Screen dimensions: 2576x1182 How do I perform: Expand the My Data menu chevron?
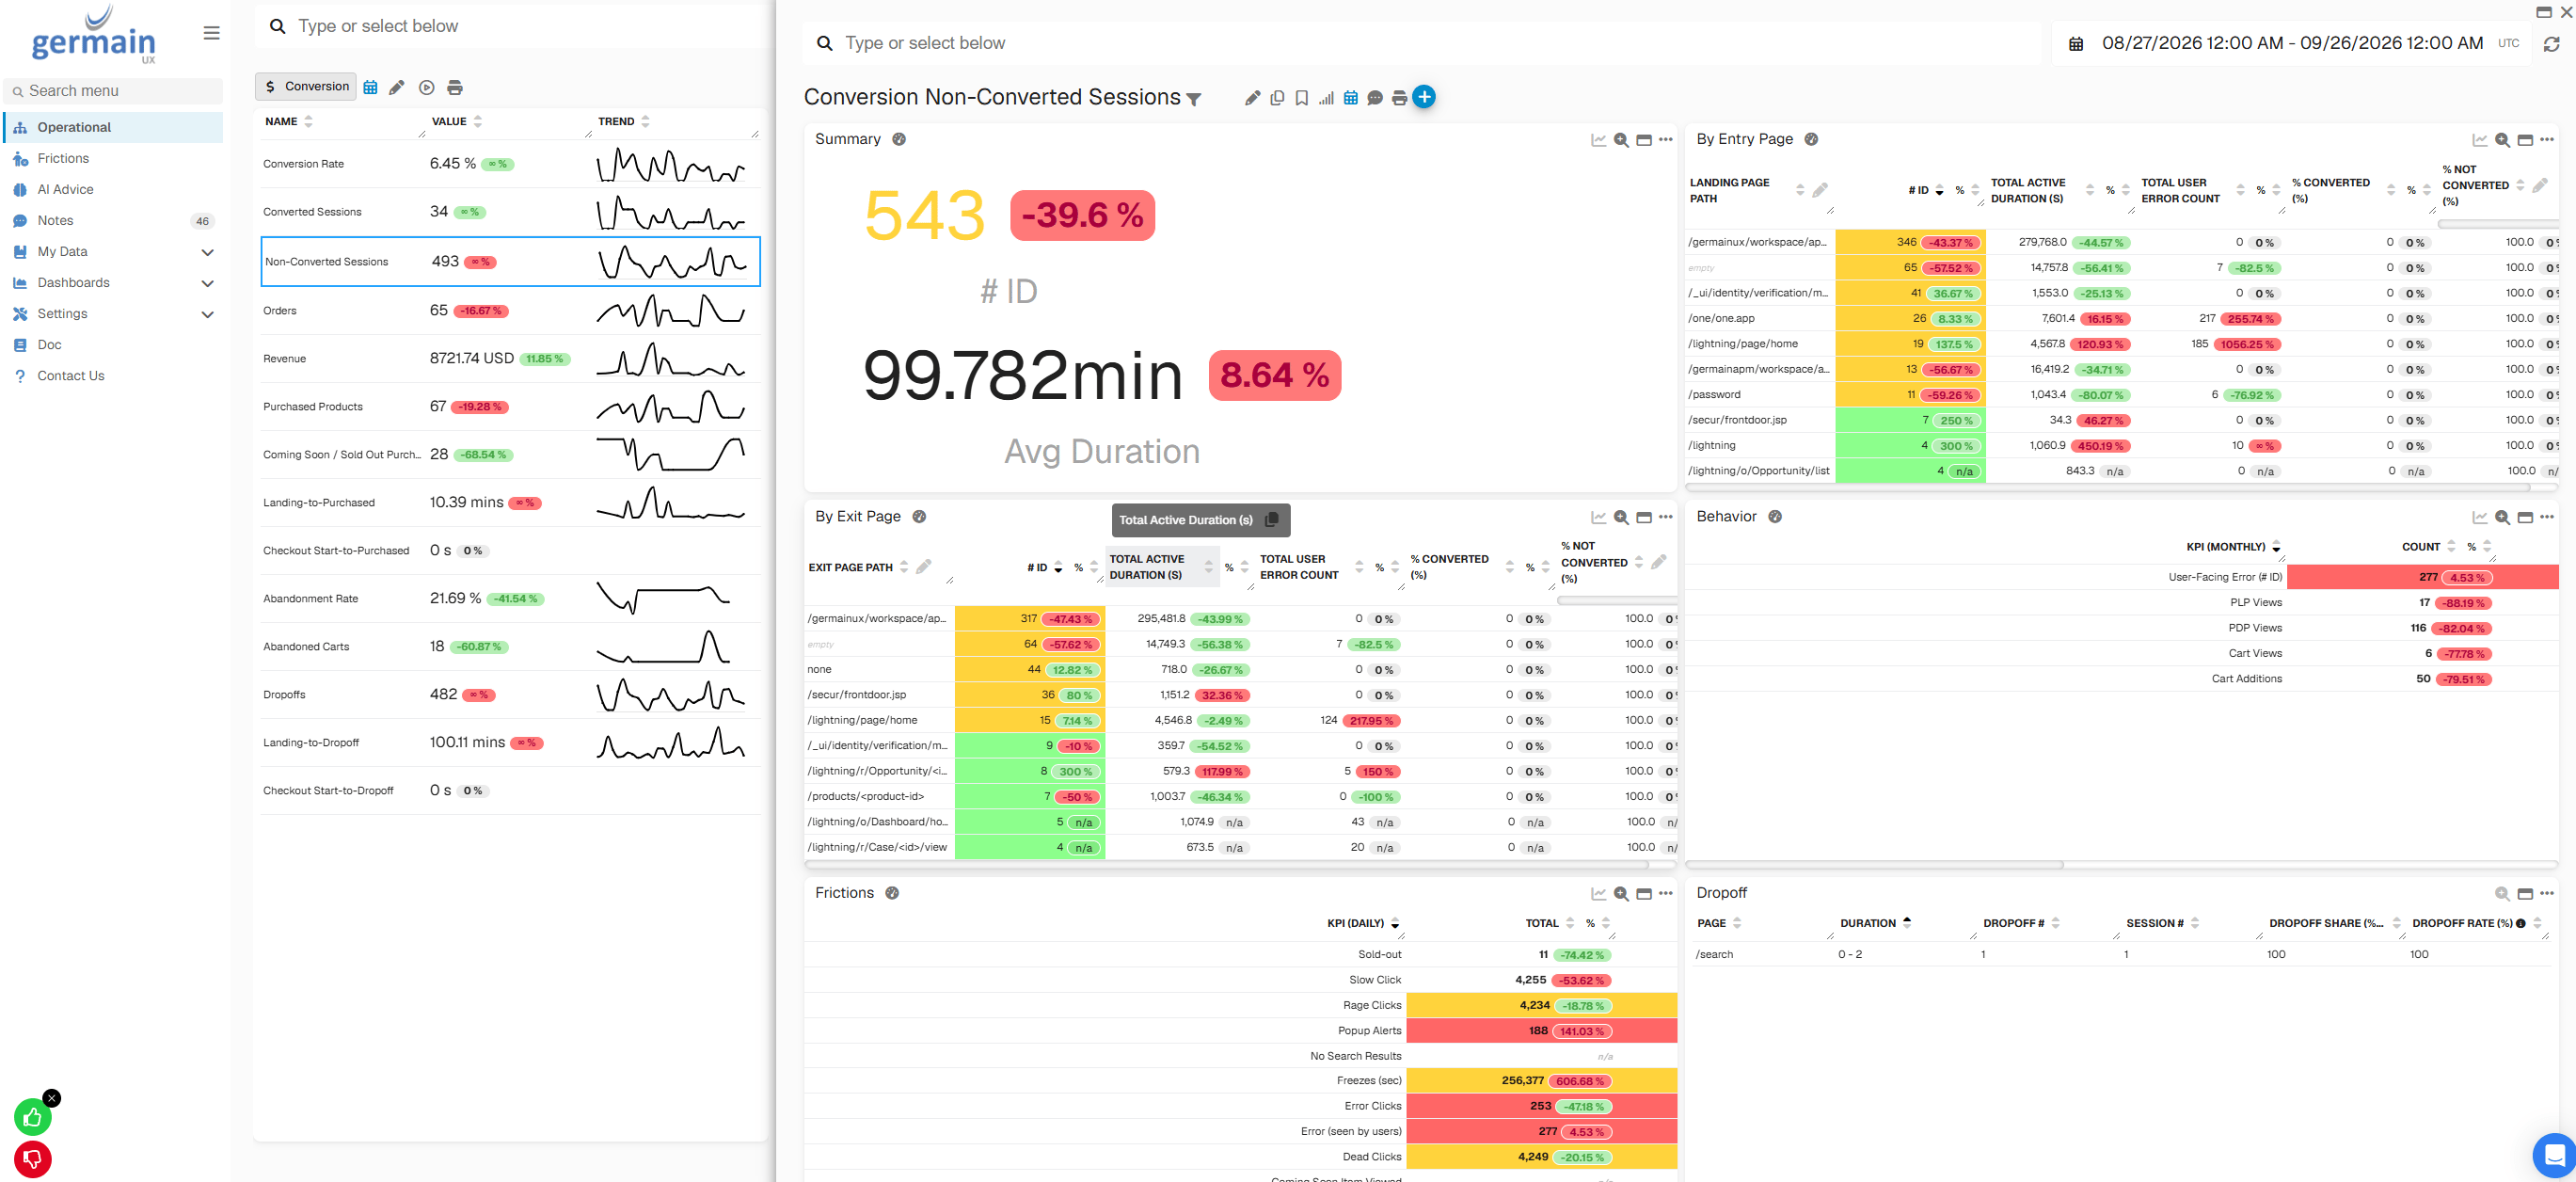pos(208,252)
